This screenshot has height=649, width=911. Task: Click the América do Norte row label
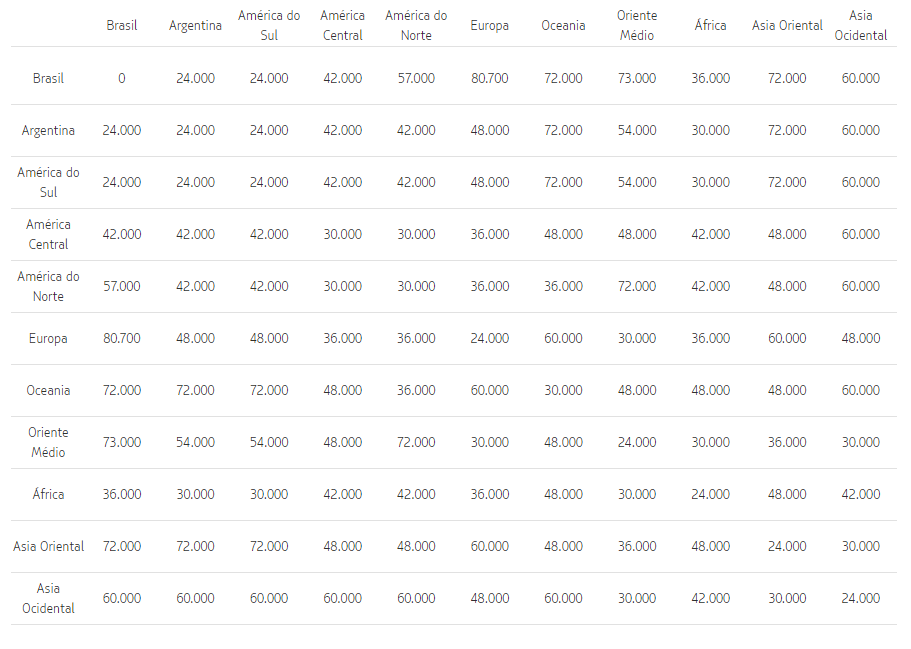pos(48,286)
